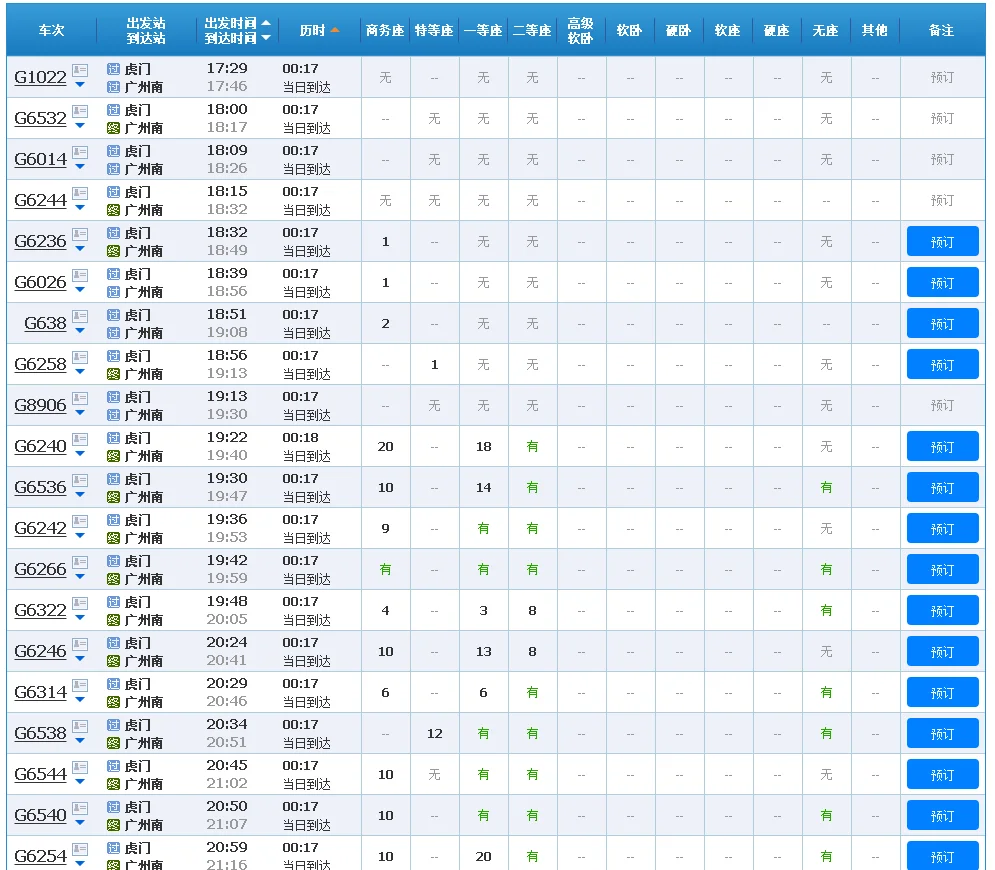The height and width of the screenshot is (870, 995).
Task: Sort by 历时 using the orange arrow
Action: point(335,30)
